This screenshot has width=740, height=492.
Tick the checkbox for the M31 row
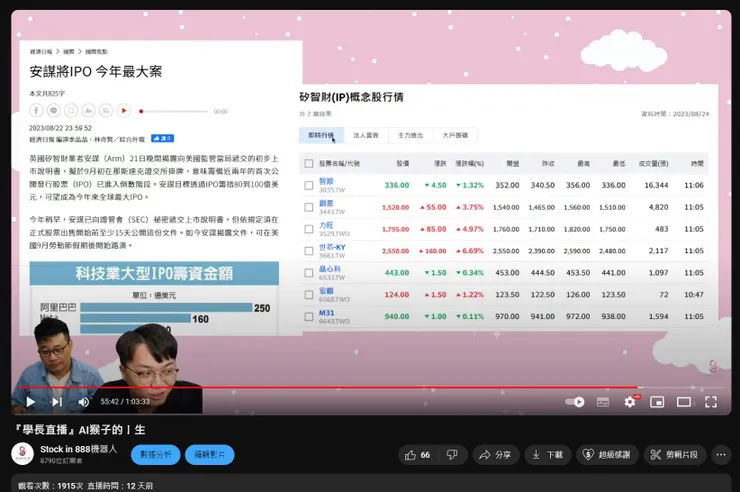[x=309, y=317]
